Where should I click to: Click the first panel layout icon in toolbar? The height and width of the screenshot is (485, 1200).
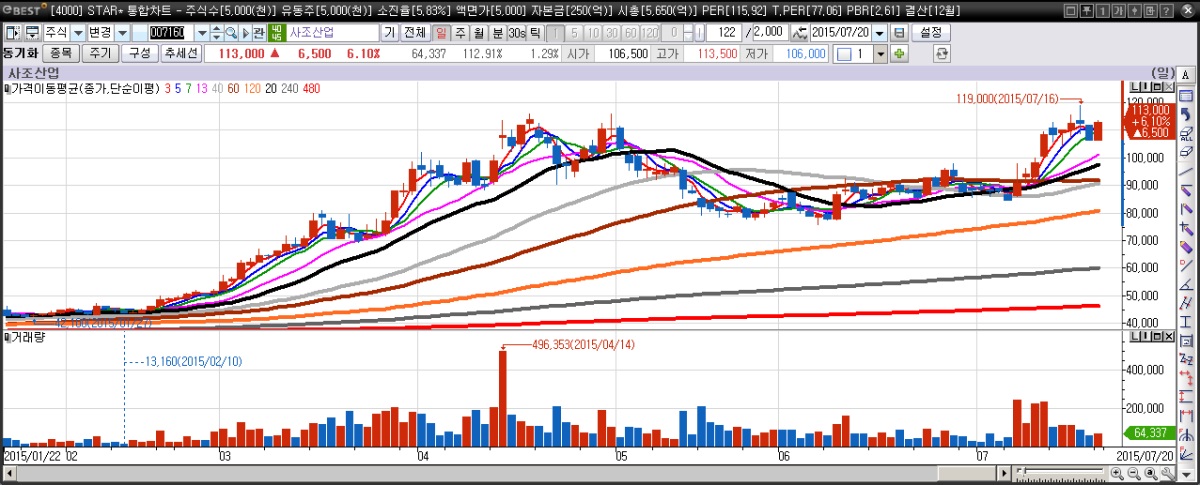tap(11, 32)
